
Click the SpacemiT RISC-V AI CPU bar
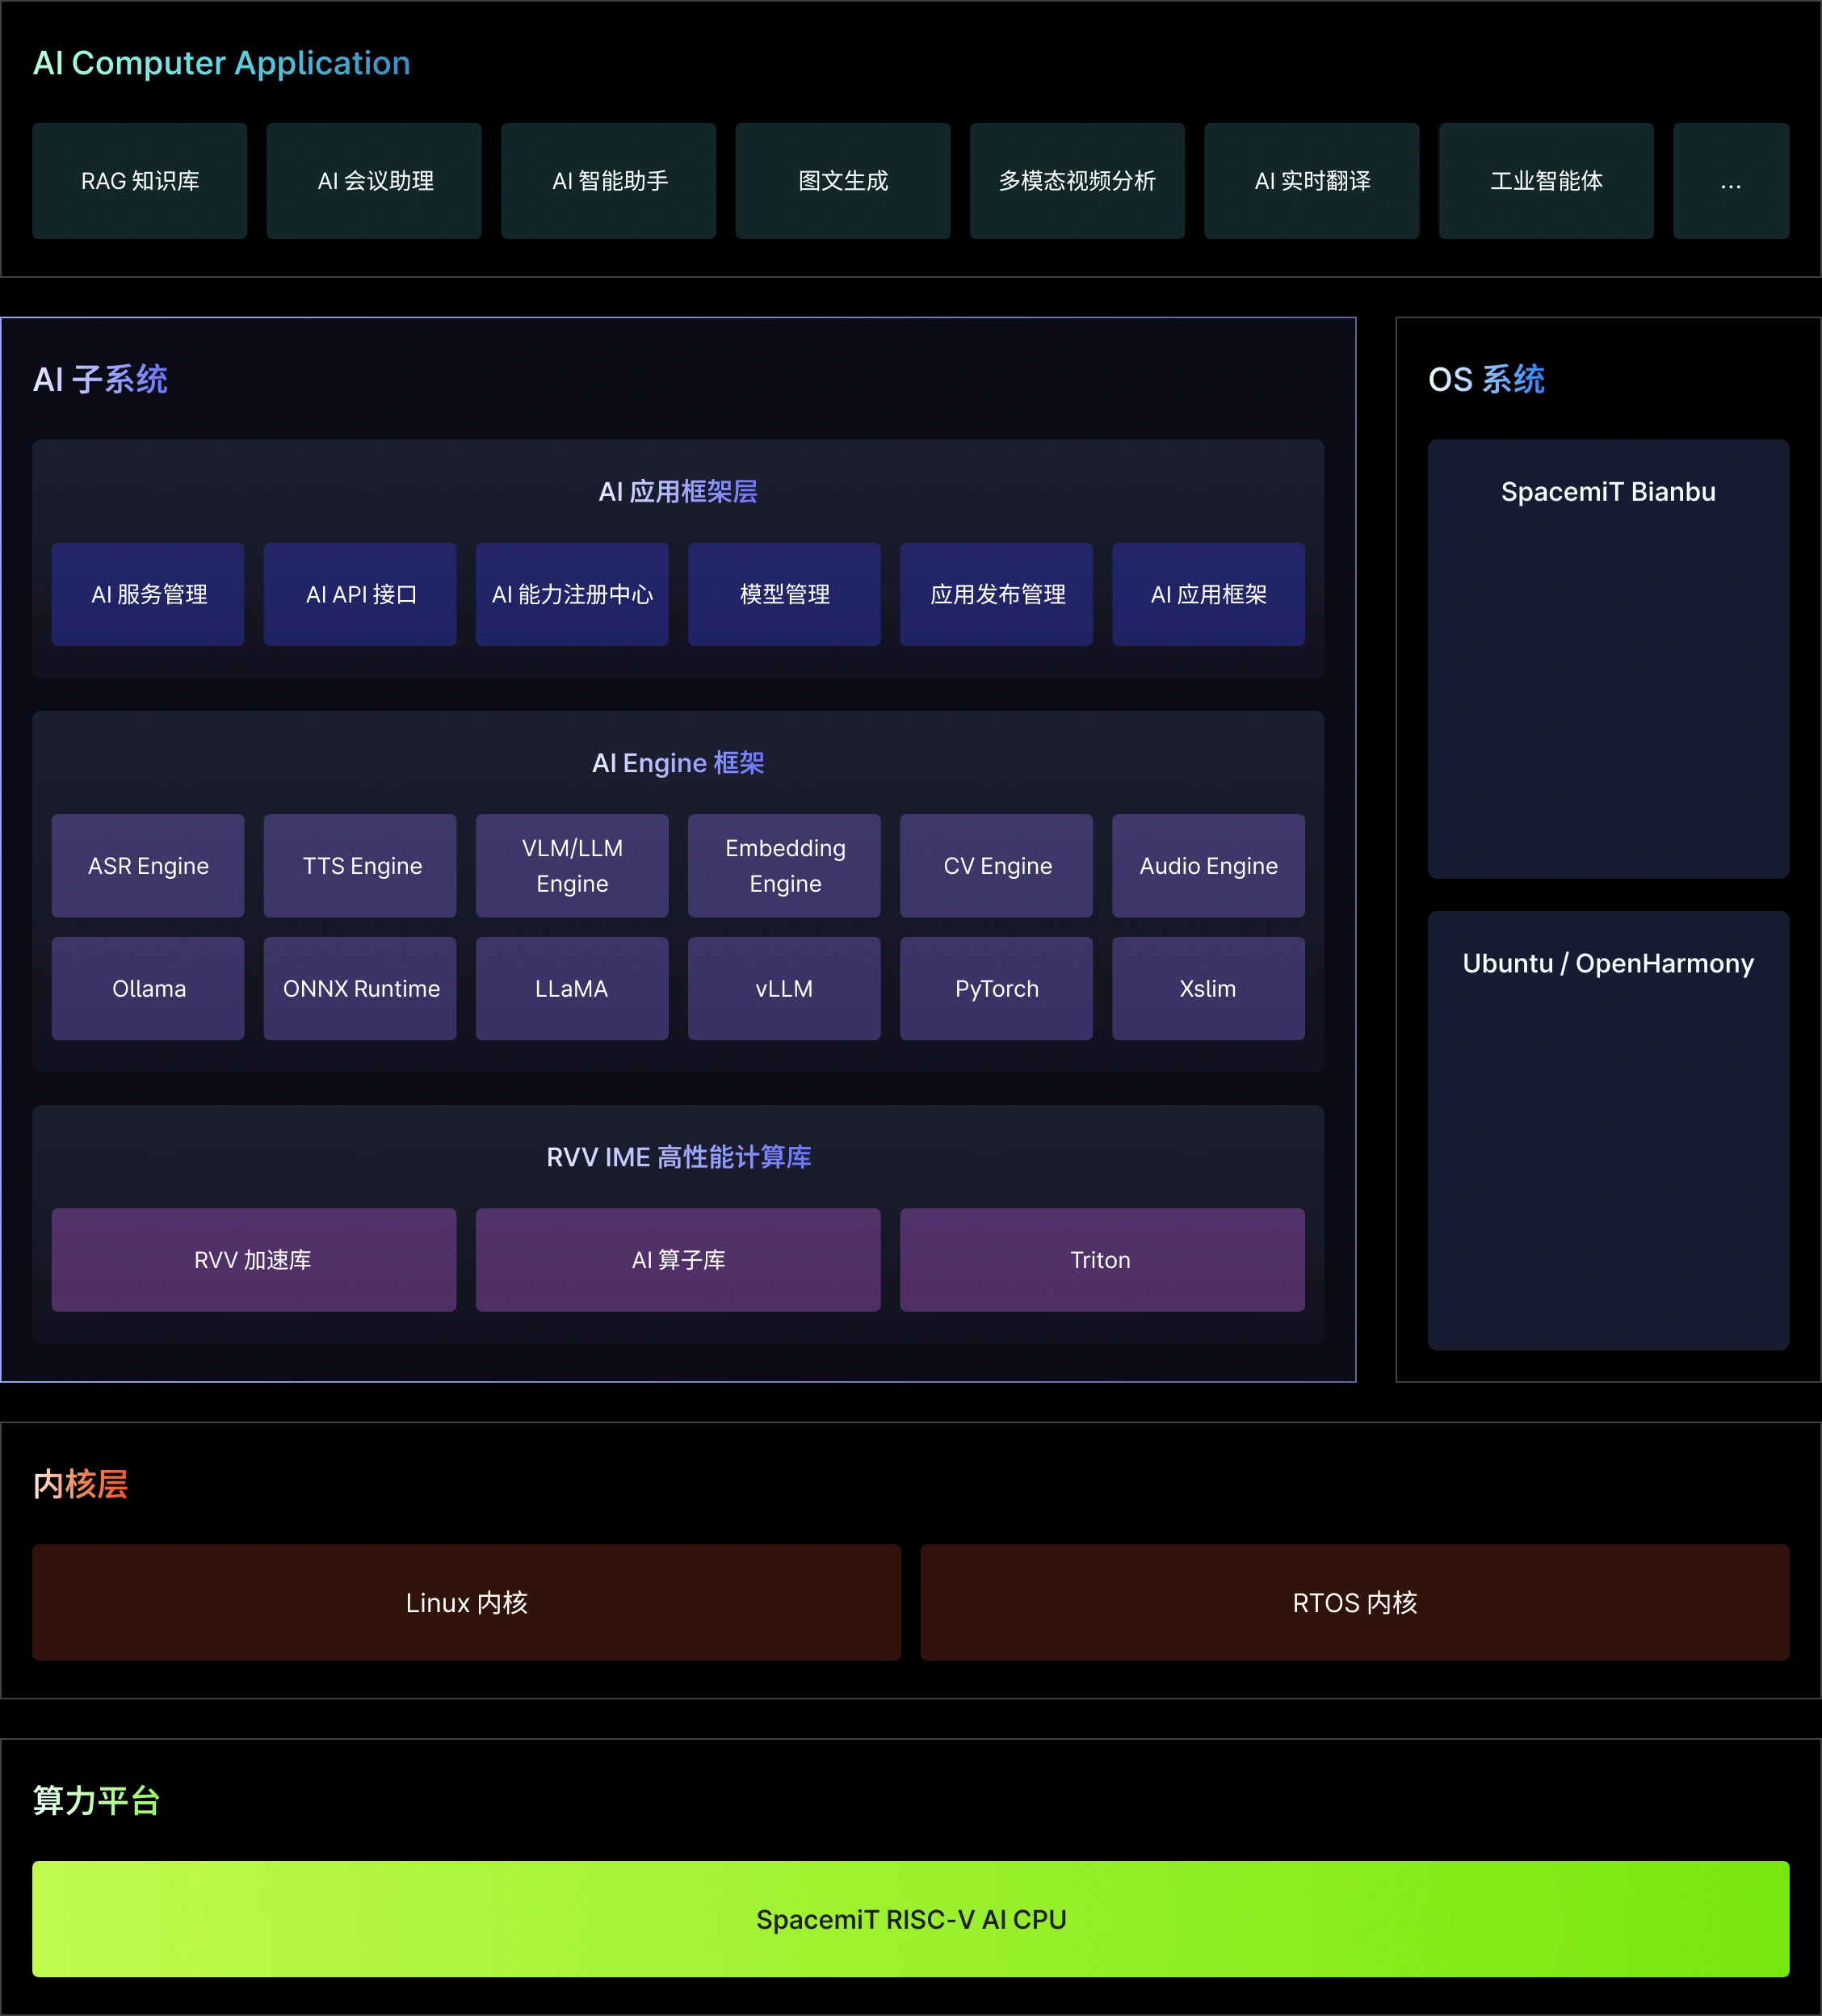[x=911, y=1919]
